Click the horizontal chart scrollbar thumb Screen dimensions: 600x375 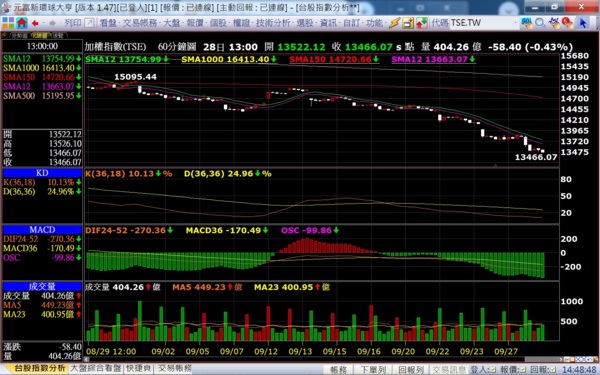(542, 359)
